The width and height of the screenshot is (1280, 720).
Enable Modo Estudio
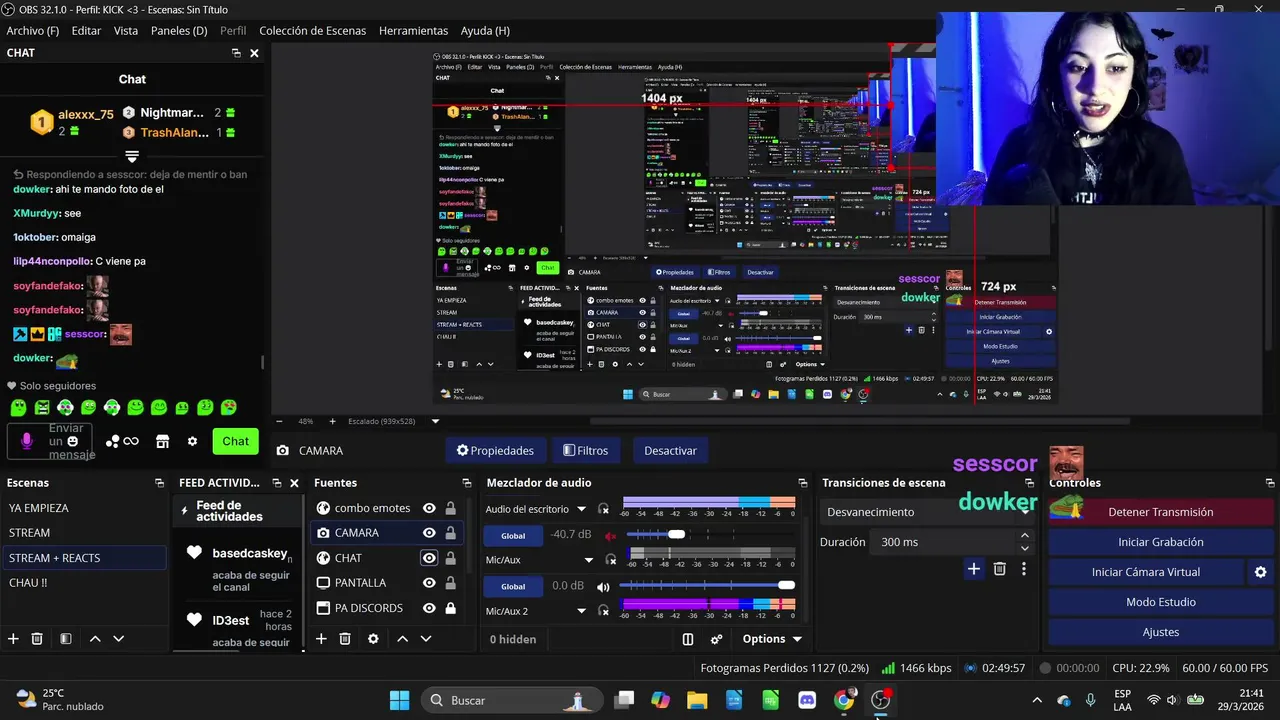1160,602
